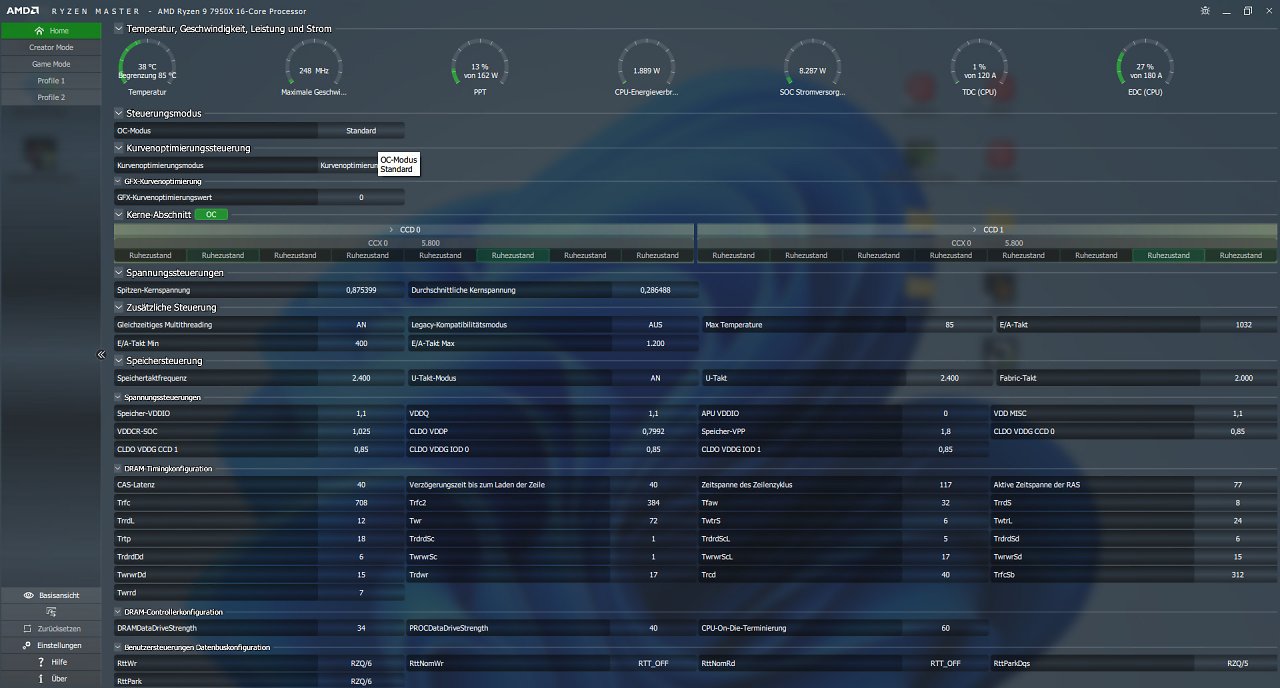Viewport: 1280px width, 688px height.
Task: Collapse Benutzersteuerungen Datenbuskonfiguration section
Action: pos(118,648)
